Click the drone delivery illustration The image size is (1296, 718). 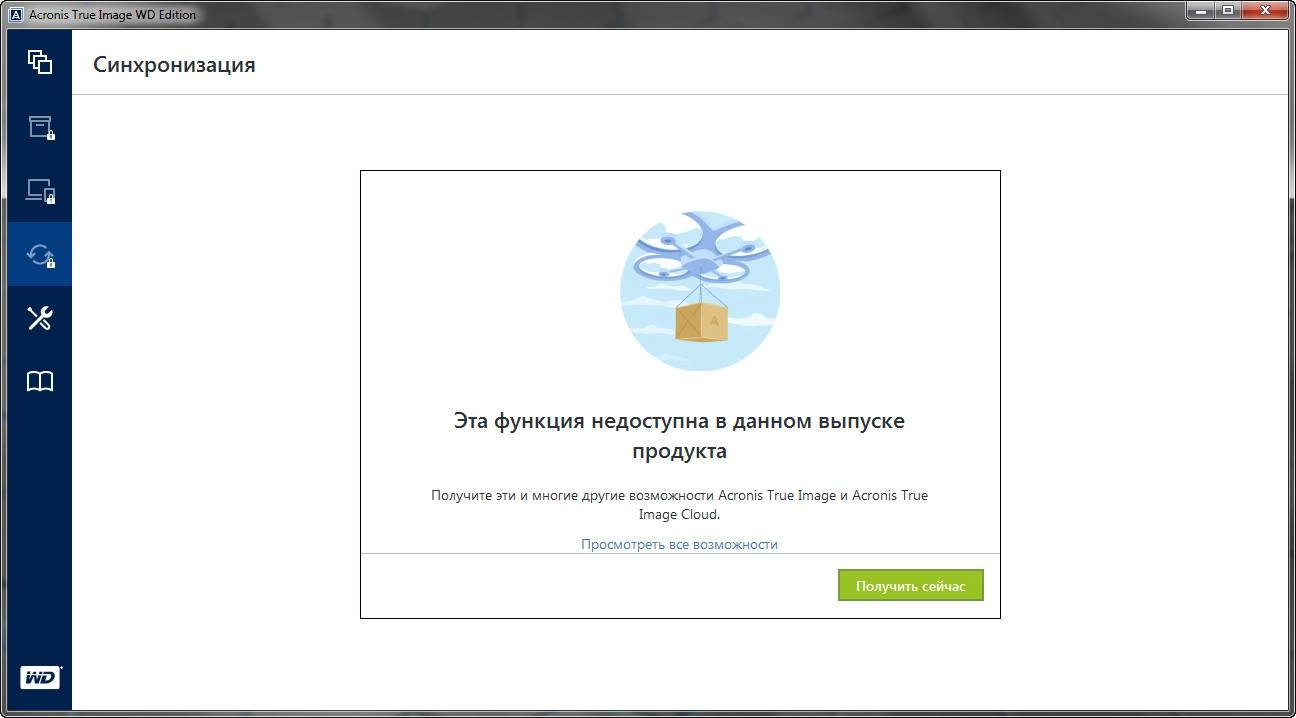tap(700, 291)
